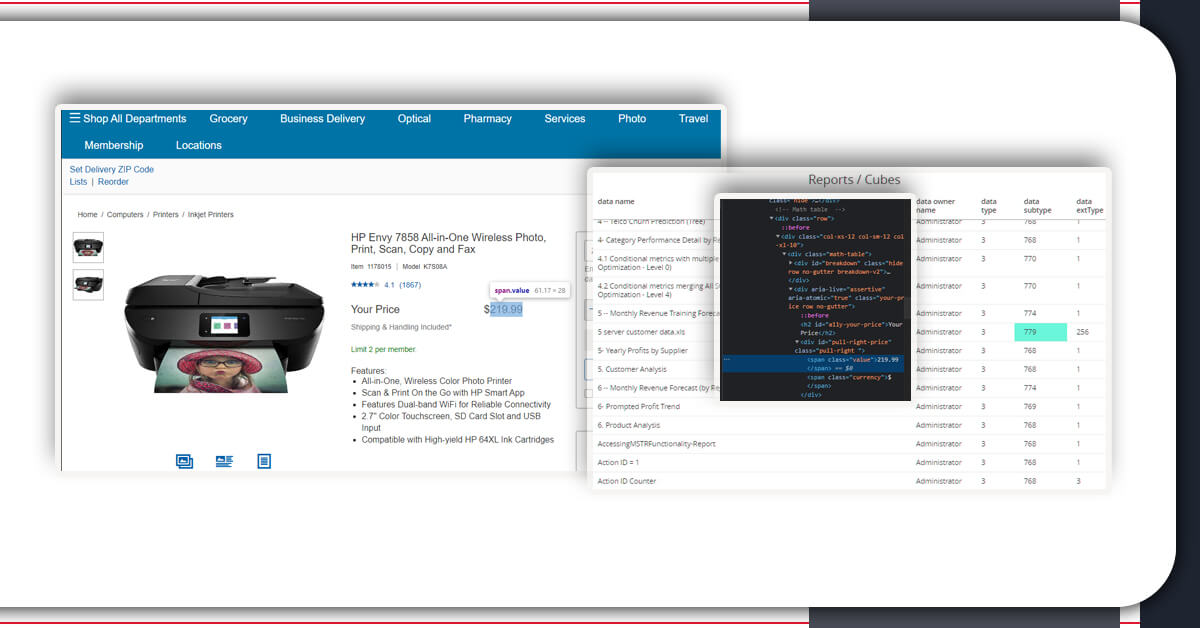Go to Inkjet Printers breadcrumb
This screenshot has height=628, width=1200.
[210, 215]
